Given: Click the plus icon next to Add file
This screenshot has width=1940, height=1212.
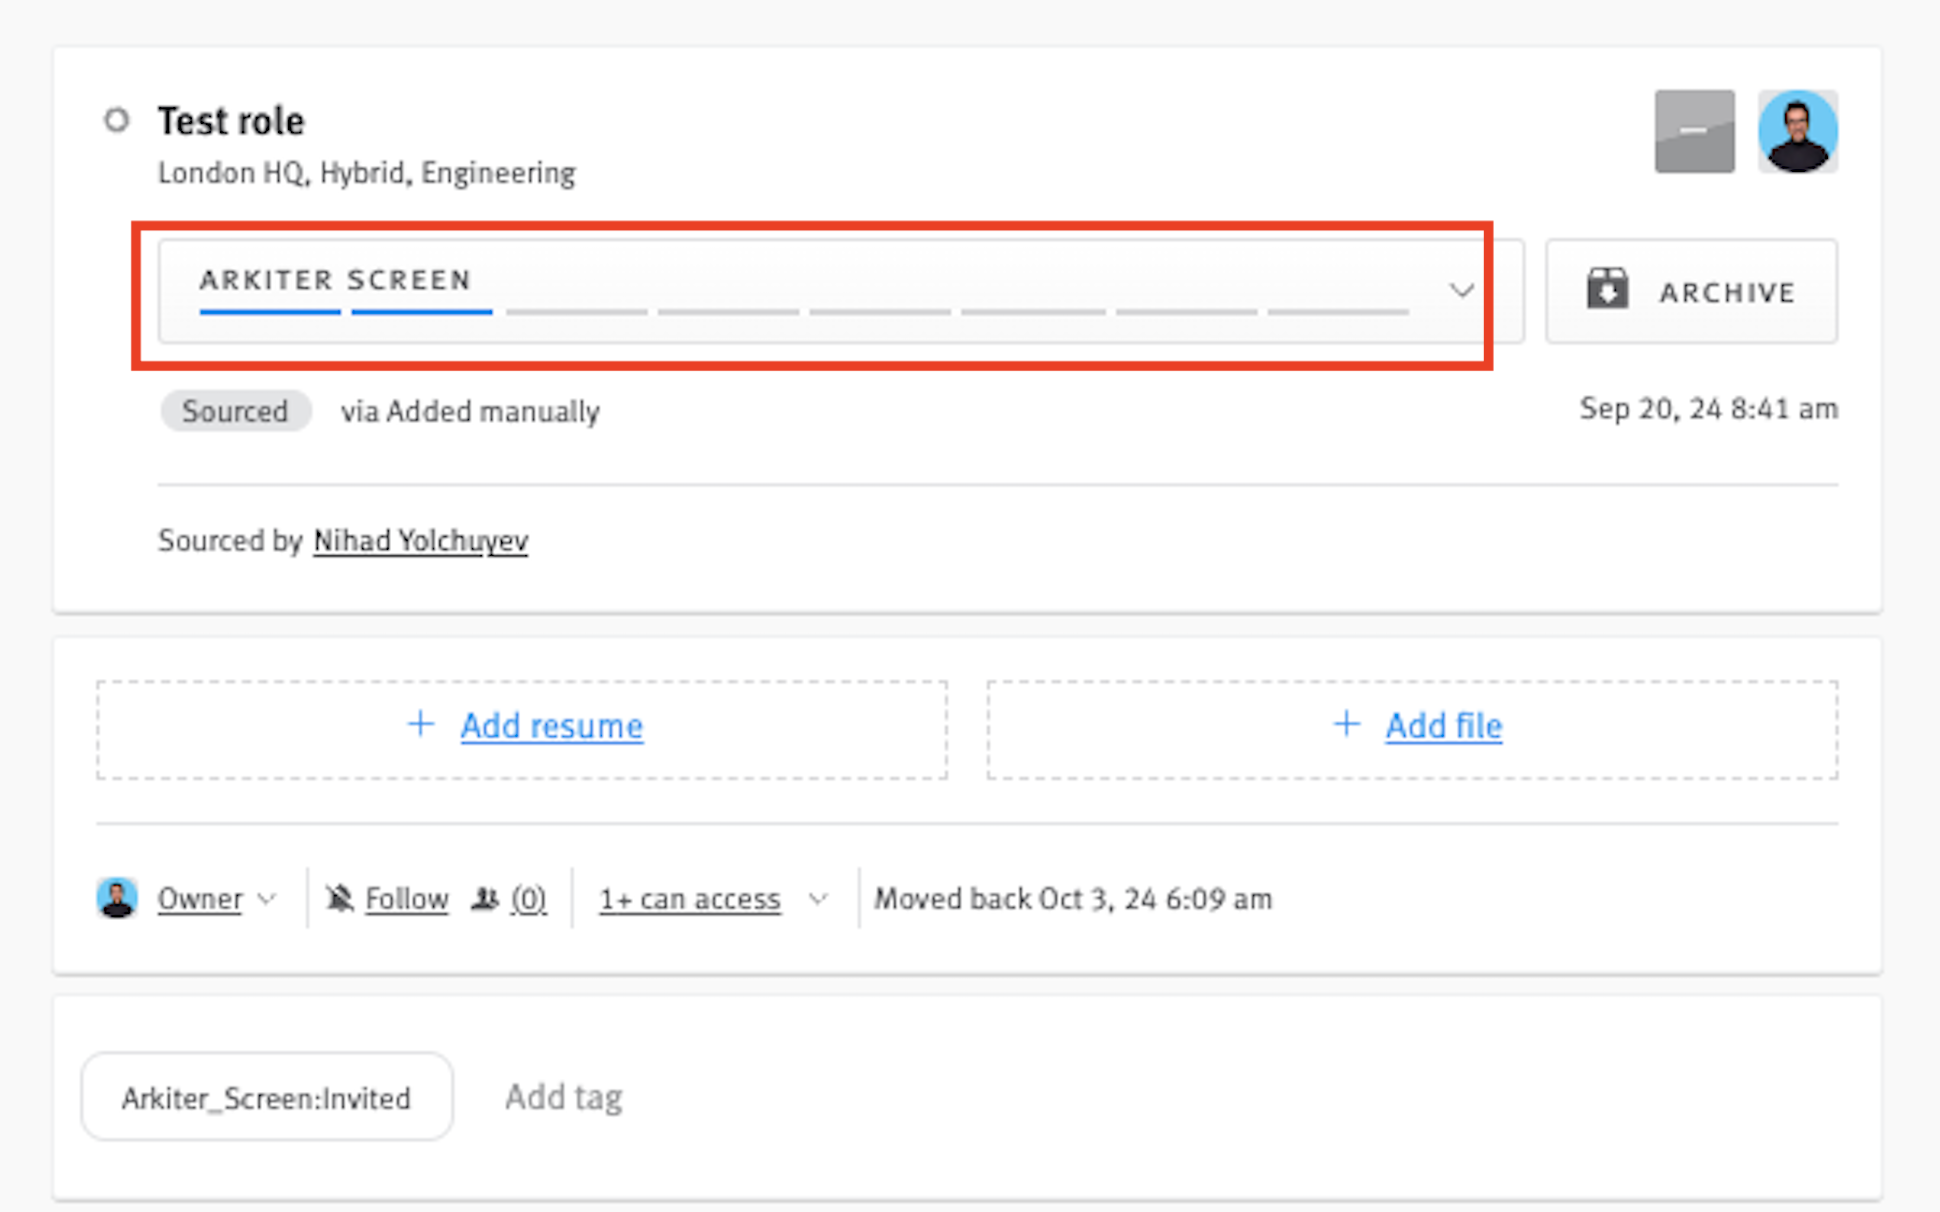Looking at the screenshot, I should 1347,724.
